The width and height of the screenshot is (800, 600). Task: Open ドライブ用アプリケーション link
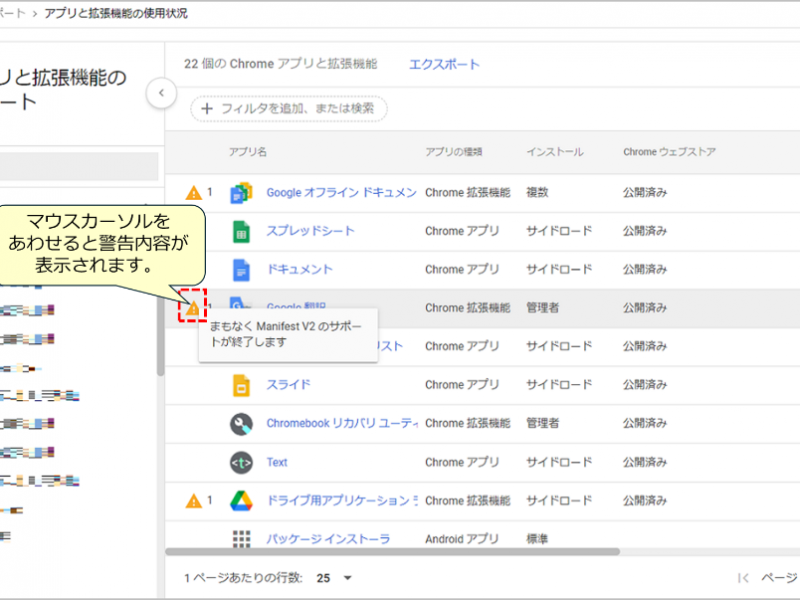[342, 501]
